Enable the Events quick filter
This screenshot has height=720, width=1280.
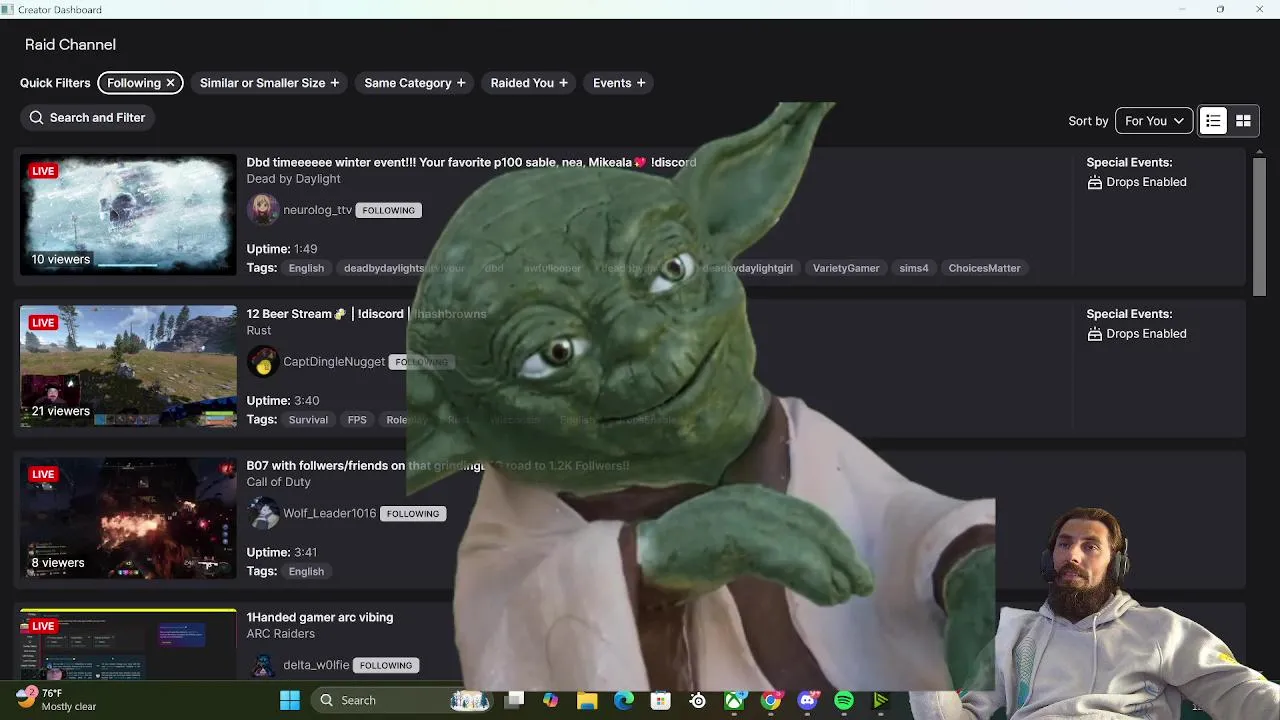619,83
